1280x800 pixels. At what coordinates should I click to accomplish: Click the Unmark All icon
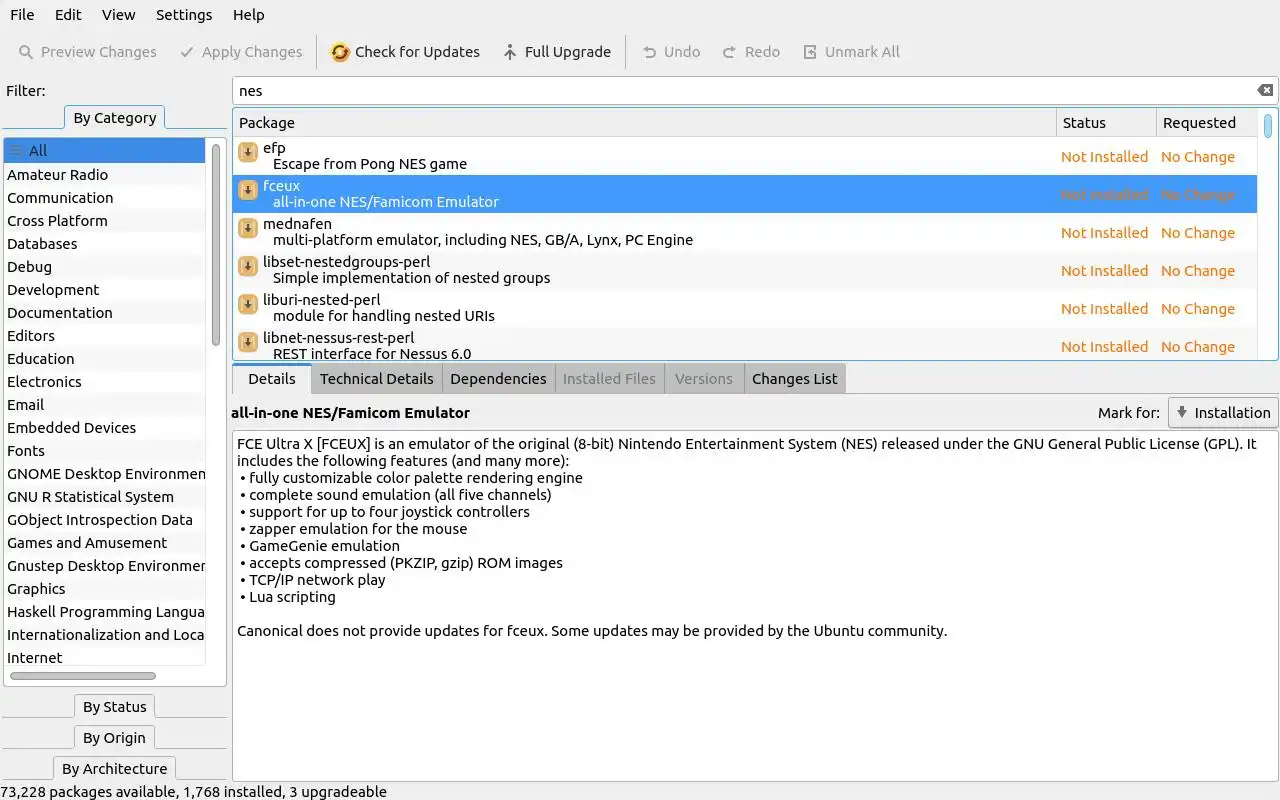810,52
